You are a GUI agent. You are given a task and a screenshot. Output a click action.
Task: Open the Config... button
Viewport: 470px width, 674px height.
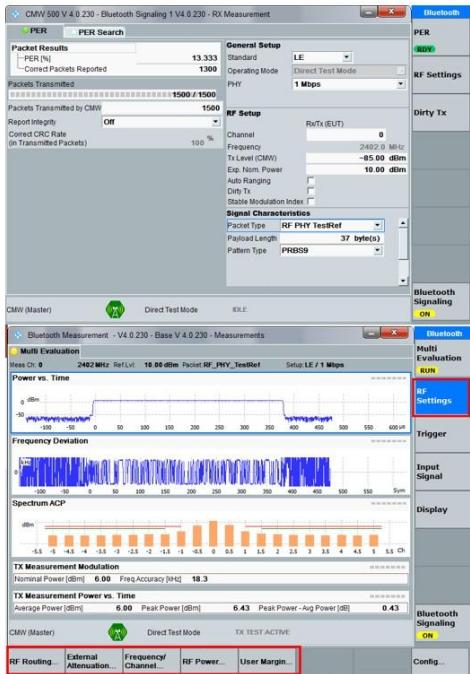pos(440,662)
